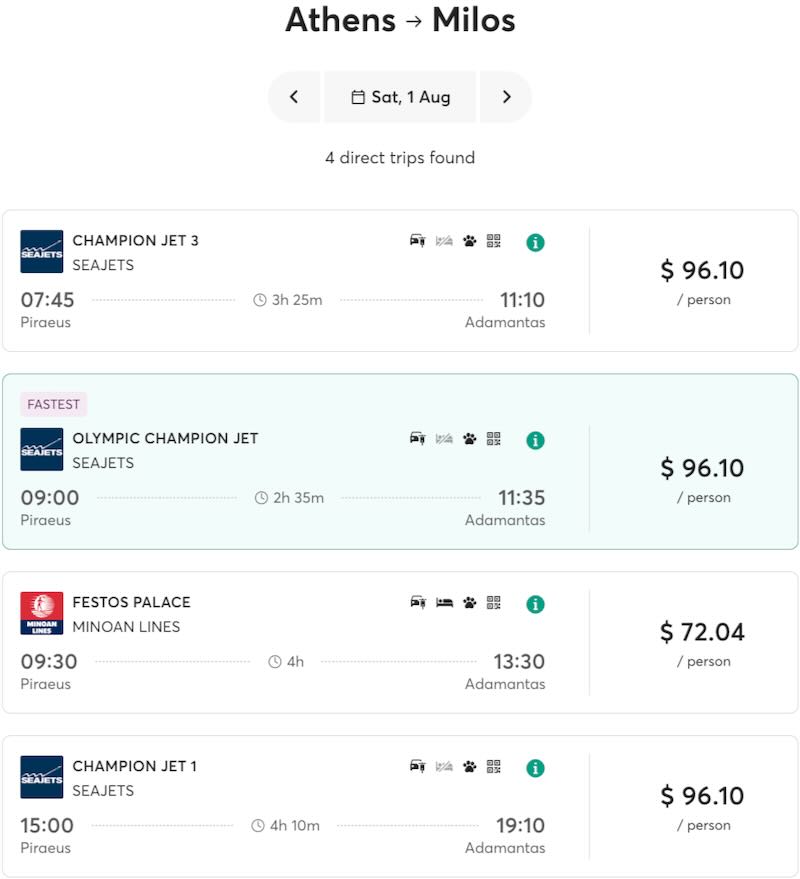800x879 pixels.
Task: Click paw icon on Champion Jet 1
Action: (470, 767)
